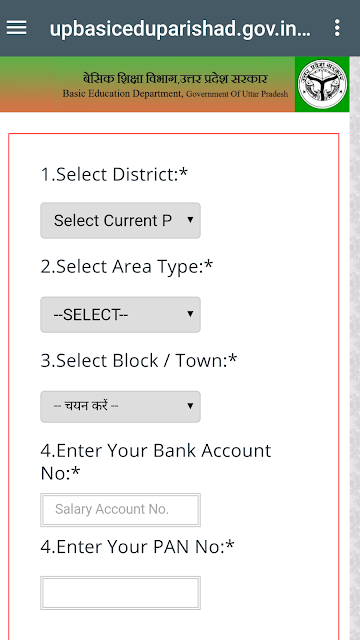The height and width of the screenshot is (640, 360).
Task: Click the 2.Select Area Type label
Action: point(127,267)
